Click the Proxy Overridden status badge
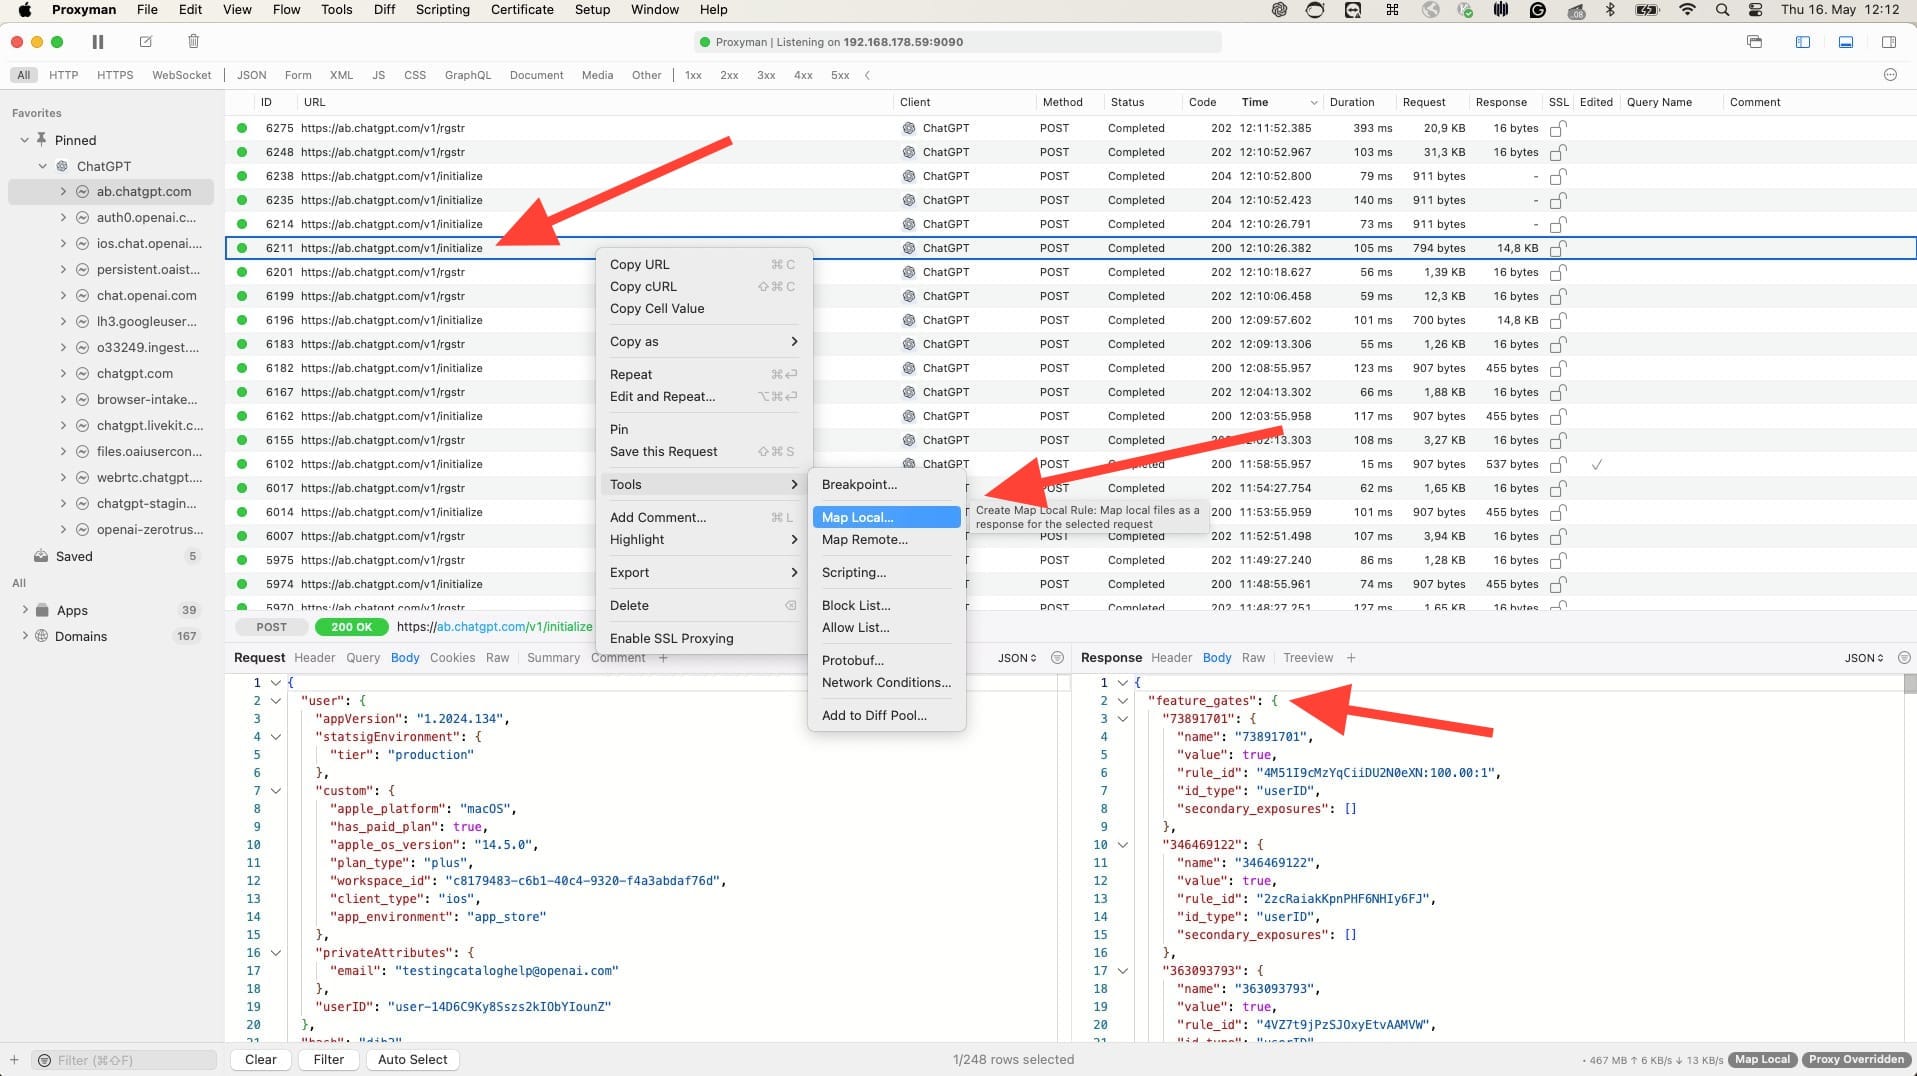This screenshot has height=1076, width=1917. (x=1855, y=1059)
